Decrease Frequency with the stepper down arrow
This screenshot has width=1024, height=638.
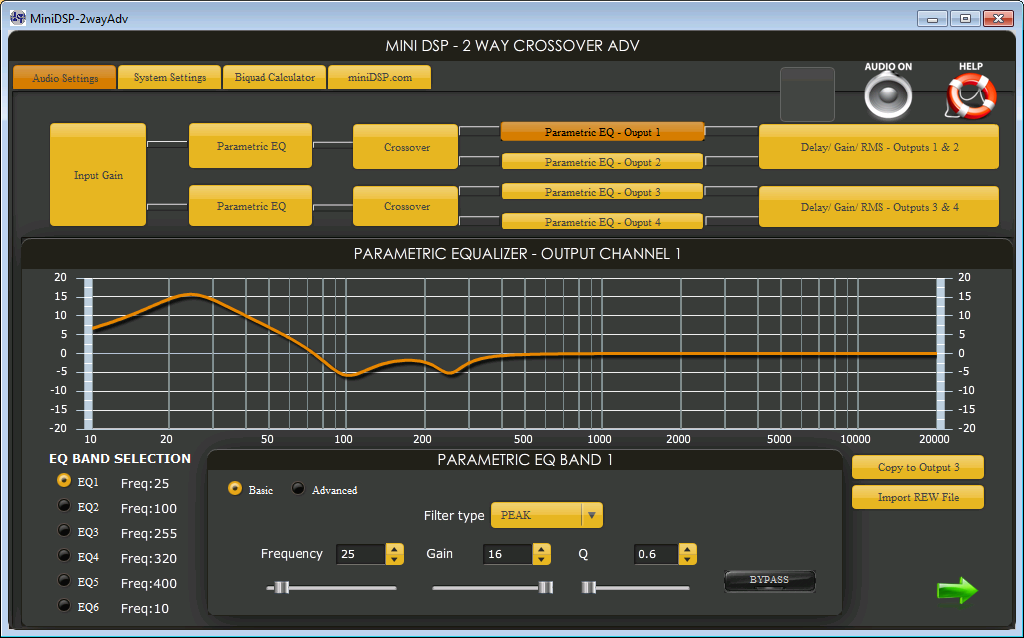[394, 560]
